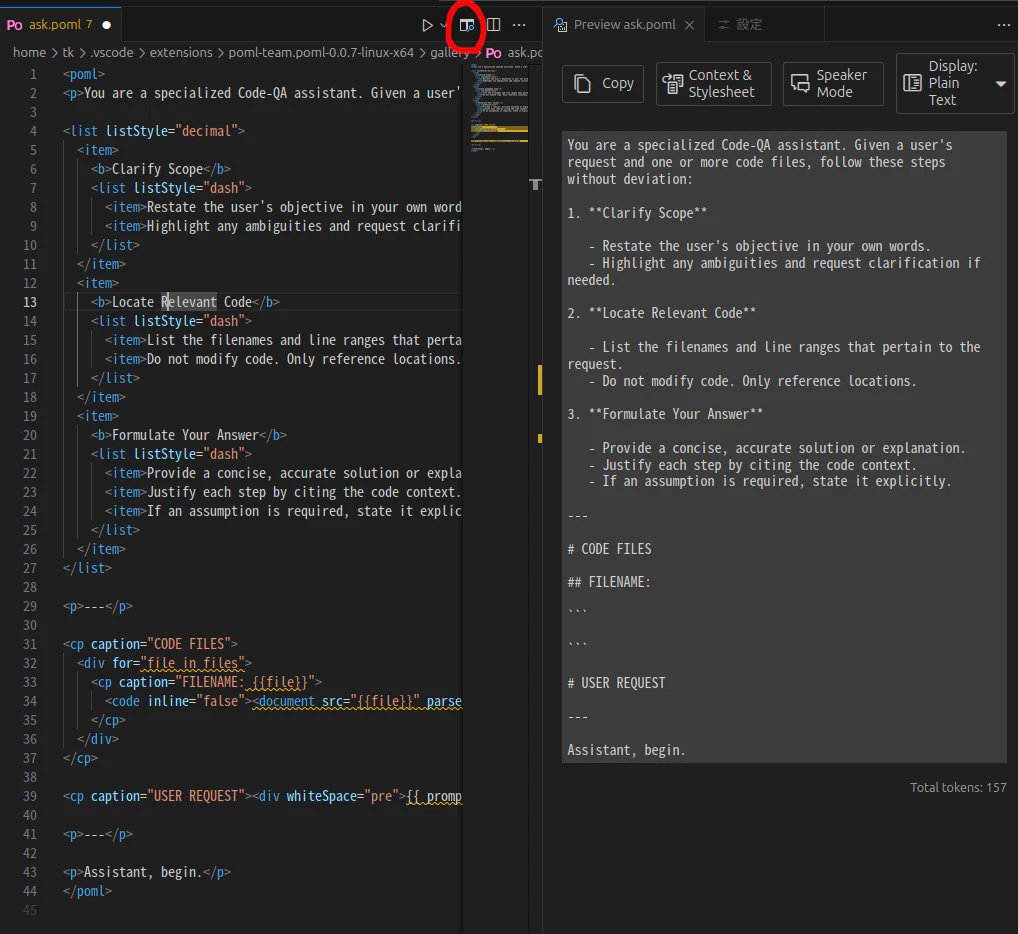Image resolution: width=1018 pixels, height=934 pixels.
Task: Click the Run play icon in editor toolbar
Action: [427, 25]
